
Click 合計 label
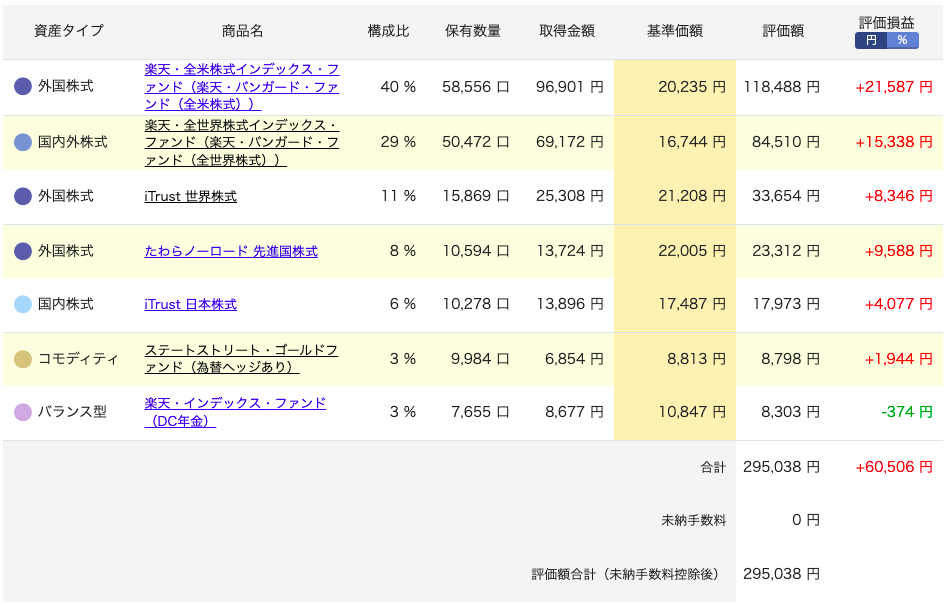pos(713,467)
